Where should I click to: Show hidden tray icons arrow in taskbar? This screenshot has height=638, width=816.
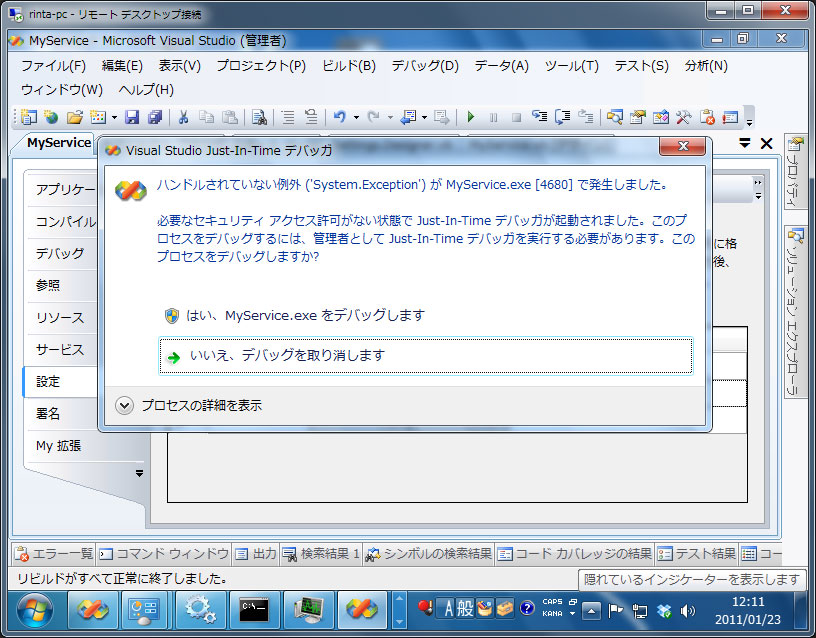[x=591, y=610]
